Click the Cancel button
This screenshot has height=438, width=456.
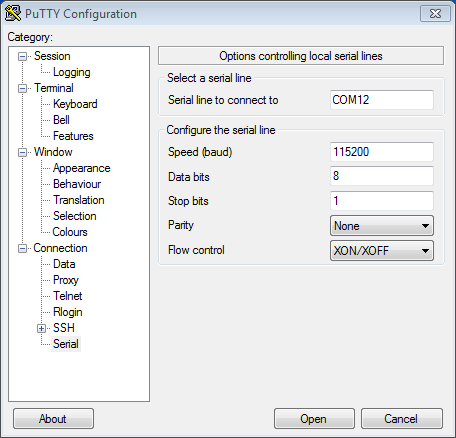tap(402, 419)
